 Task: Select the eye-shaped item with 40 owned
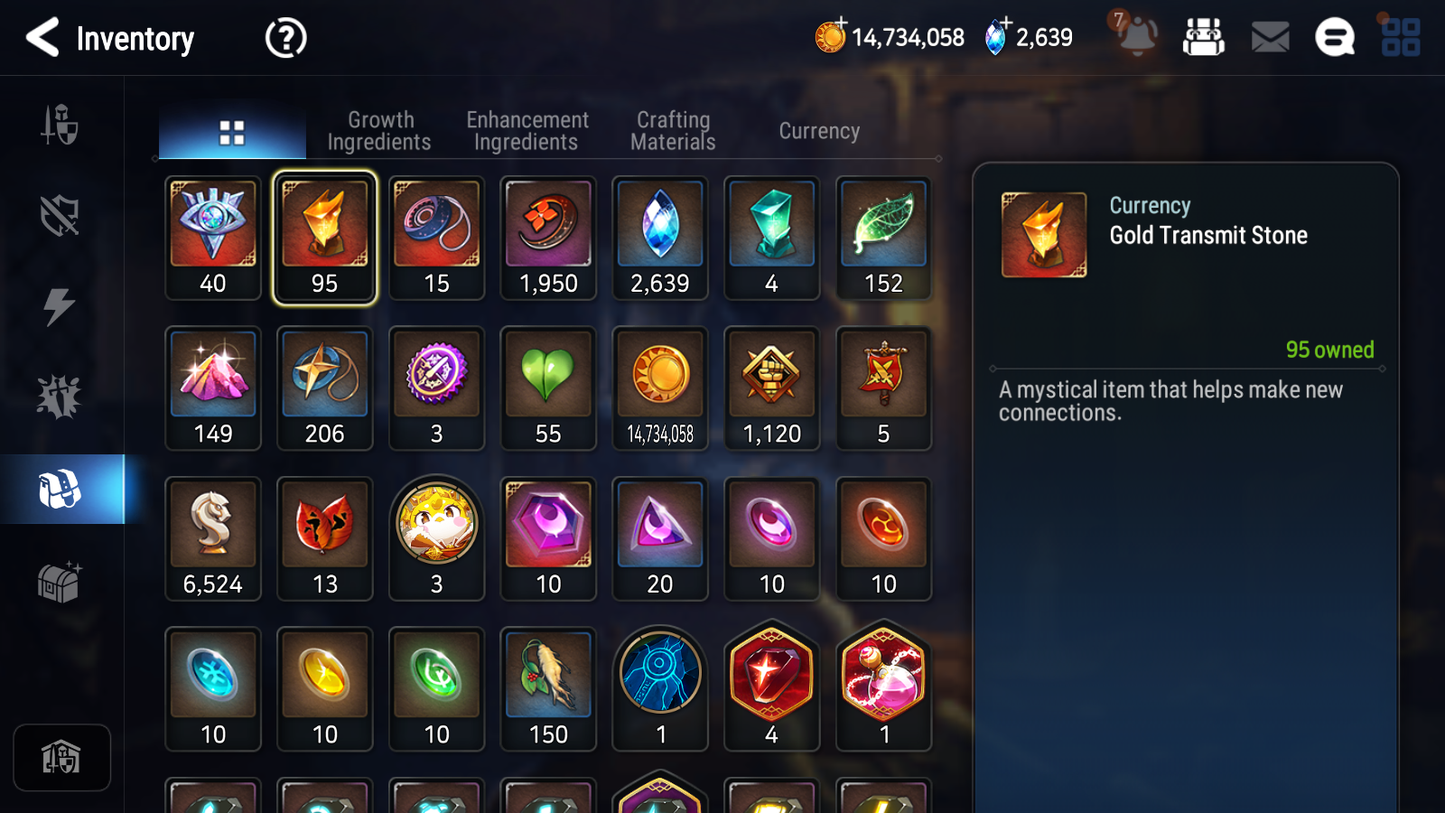click(x=213, y=238)
